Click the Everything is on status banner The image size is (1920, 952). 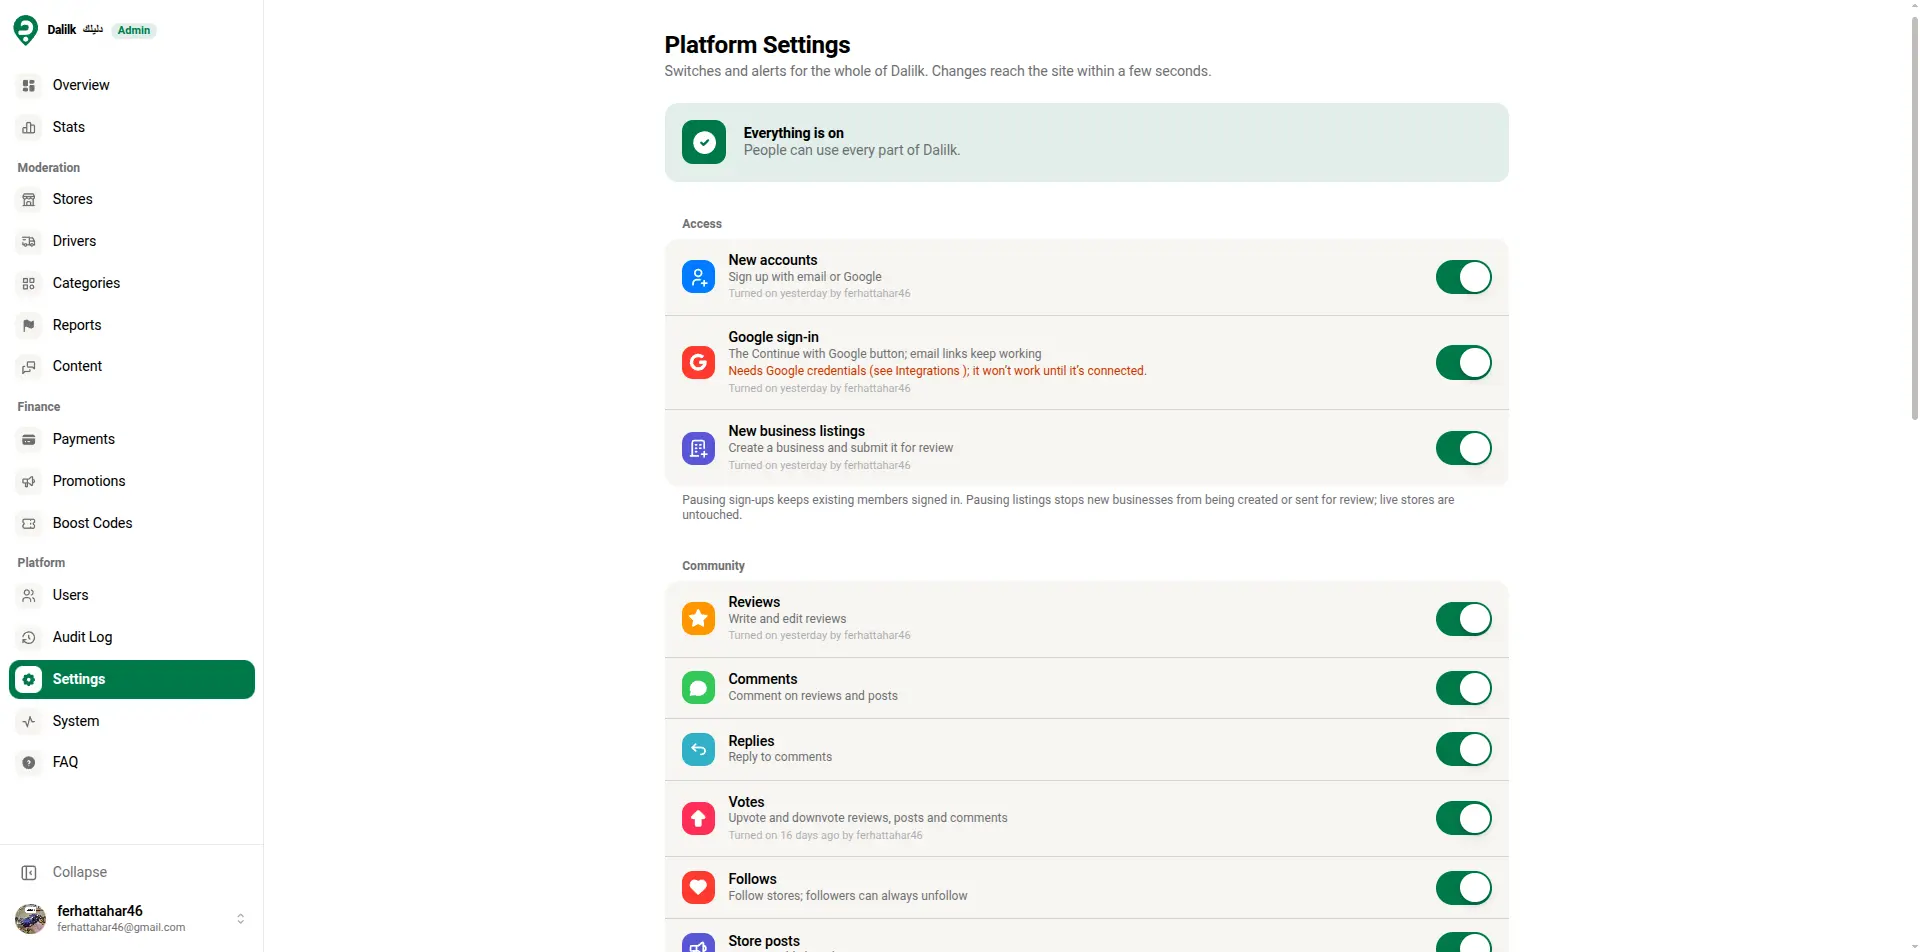pyautogui.click(x=1086, y=142)
